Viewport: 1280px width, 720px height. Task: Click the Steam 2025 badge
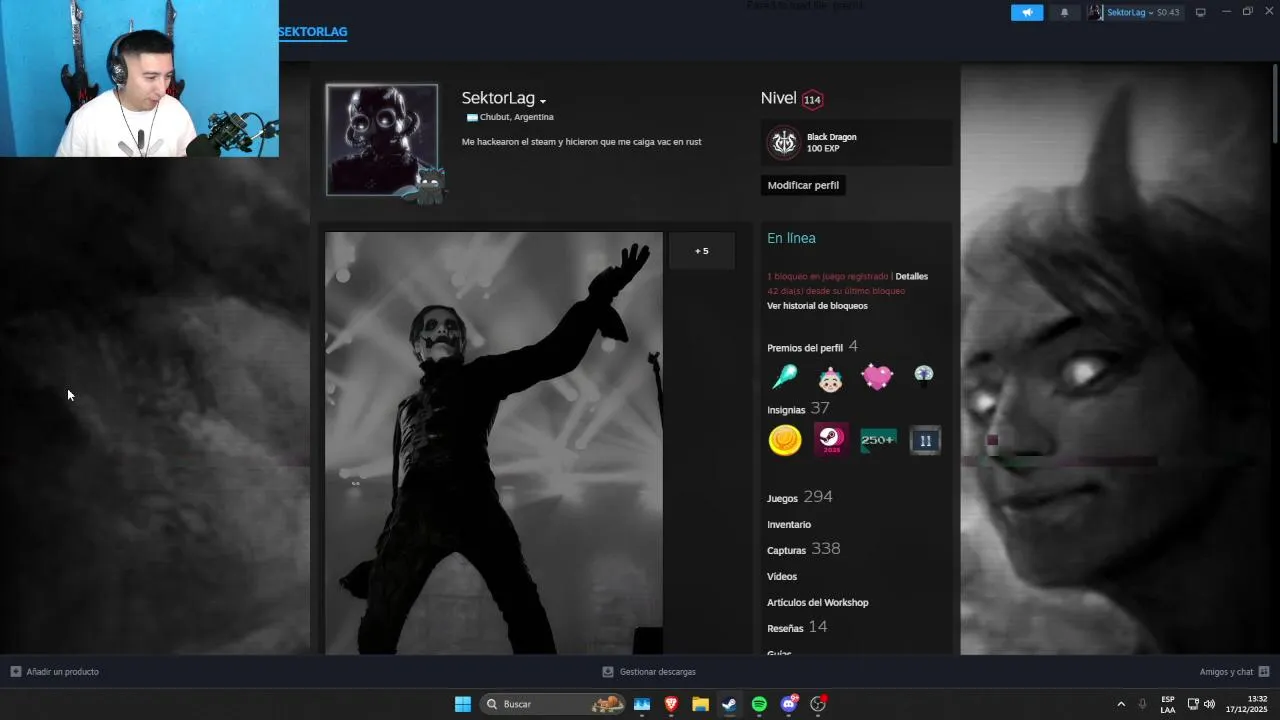tap(831, 440)
